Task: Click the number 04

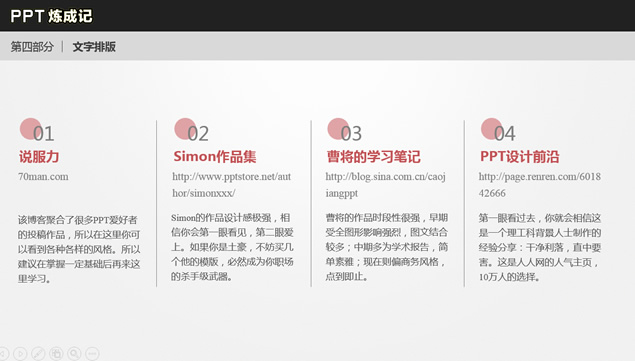Action: coord(505,134)
